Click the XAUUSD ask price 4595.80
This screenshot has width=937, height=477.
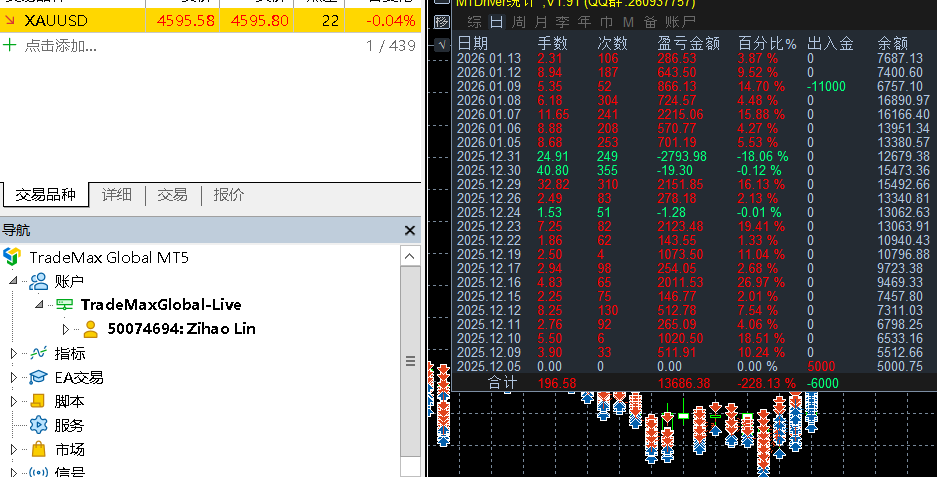pos(259,20)
